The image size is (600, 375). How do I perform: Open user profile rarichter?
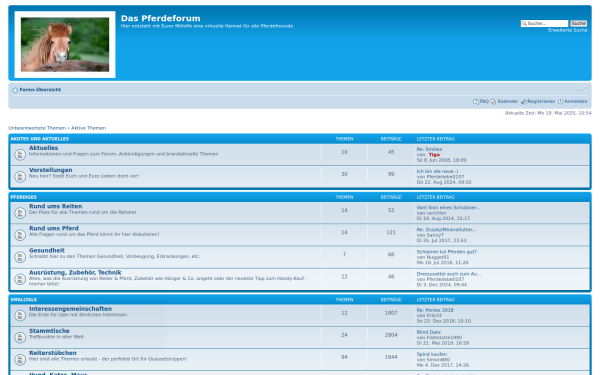tap(437, 213)
